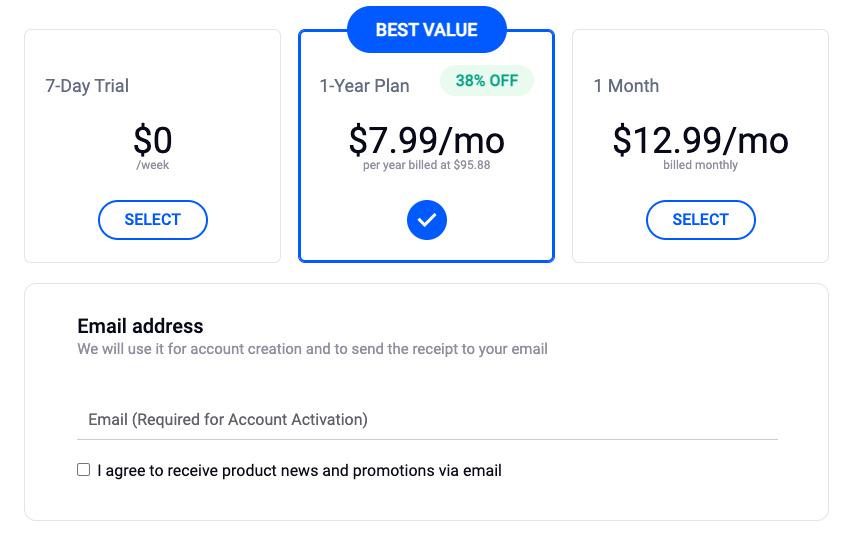Click the "1-Year Plan" title text

364,86
